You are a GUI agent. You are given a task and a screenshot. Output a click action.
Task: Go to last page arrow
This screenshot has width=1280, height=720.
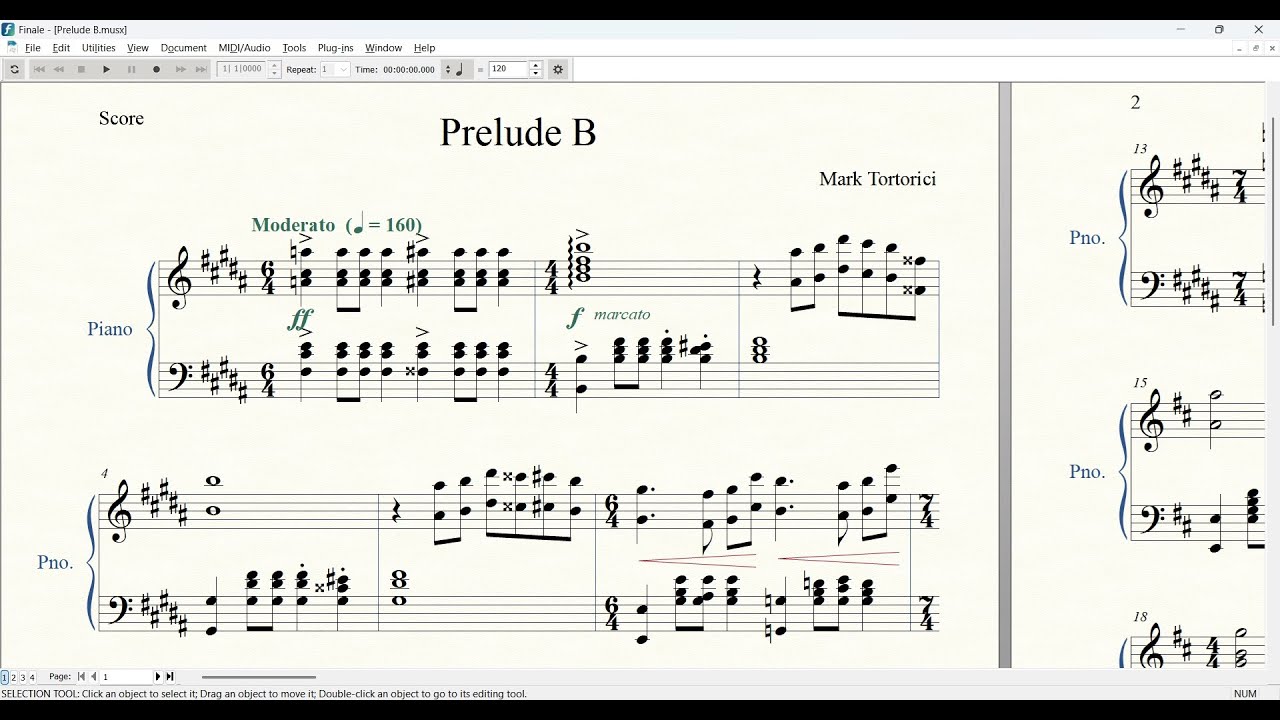170,677
